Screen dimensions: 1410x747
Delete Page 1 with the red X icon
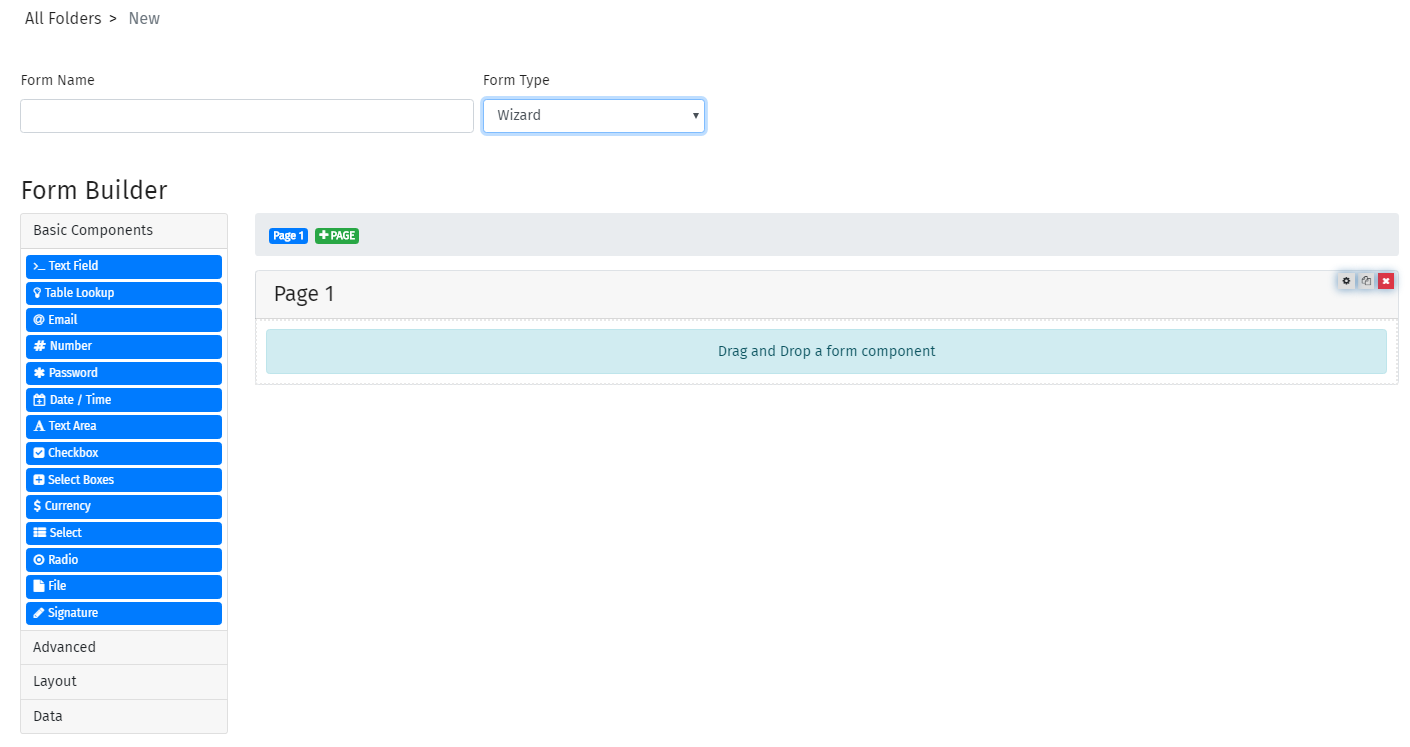pos(1385,281)
